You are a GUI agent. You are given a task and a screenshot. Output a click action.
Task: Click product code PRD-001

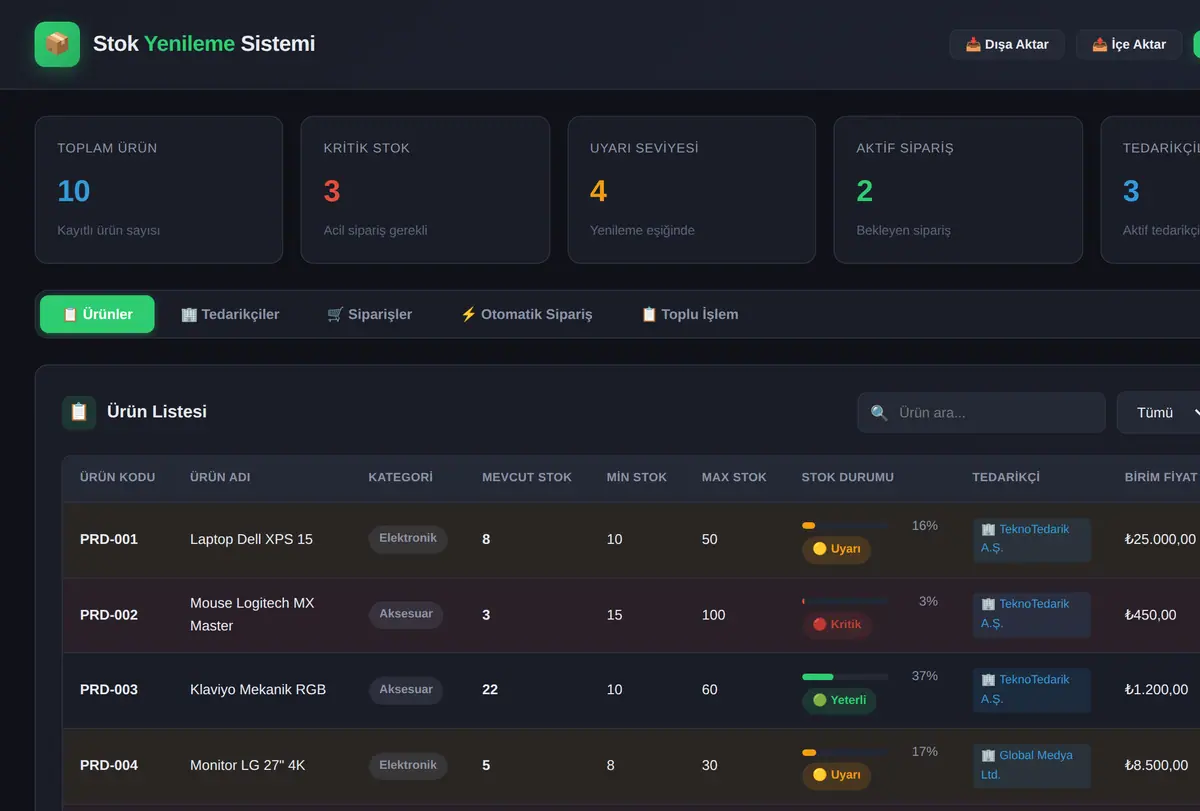[x=109, y=539]
